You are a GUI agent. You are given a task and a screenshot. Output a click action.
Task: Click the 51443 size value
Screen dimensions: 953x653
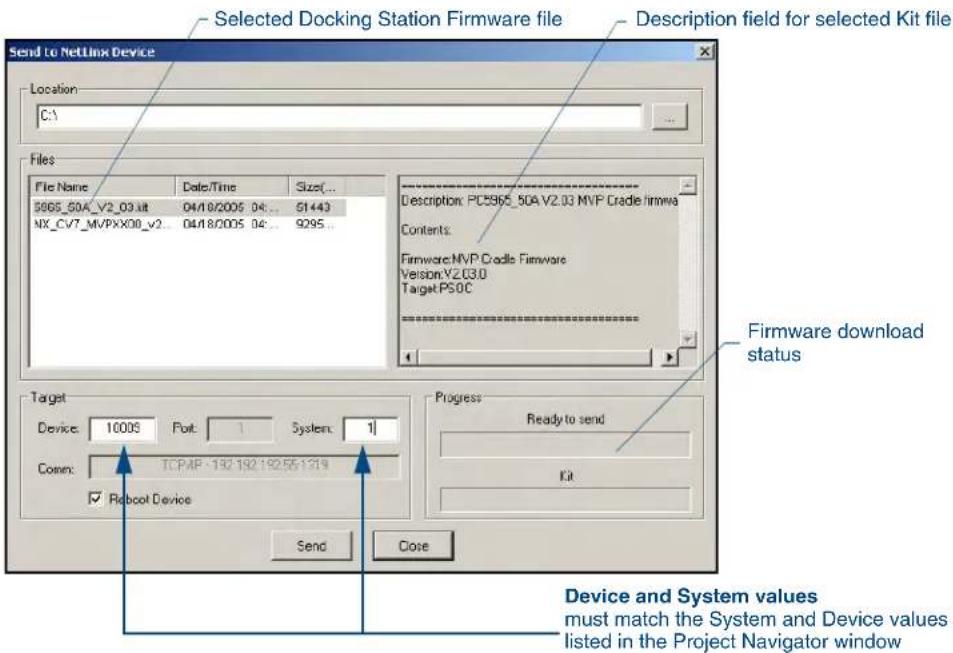click(313, 207)
